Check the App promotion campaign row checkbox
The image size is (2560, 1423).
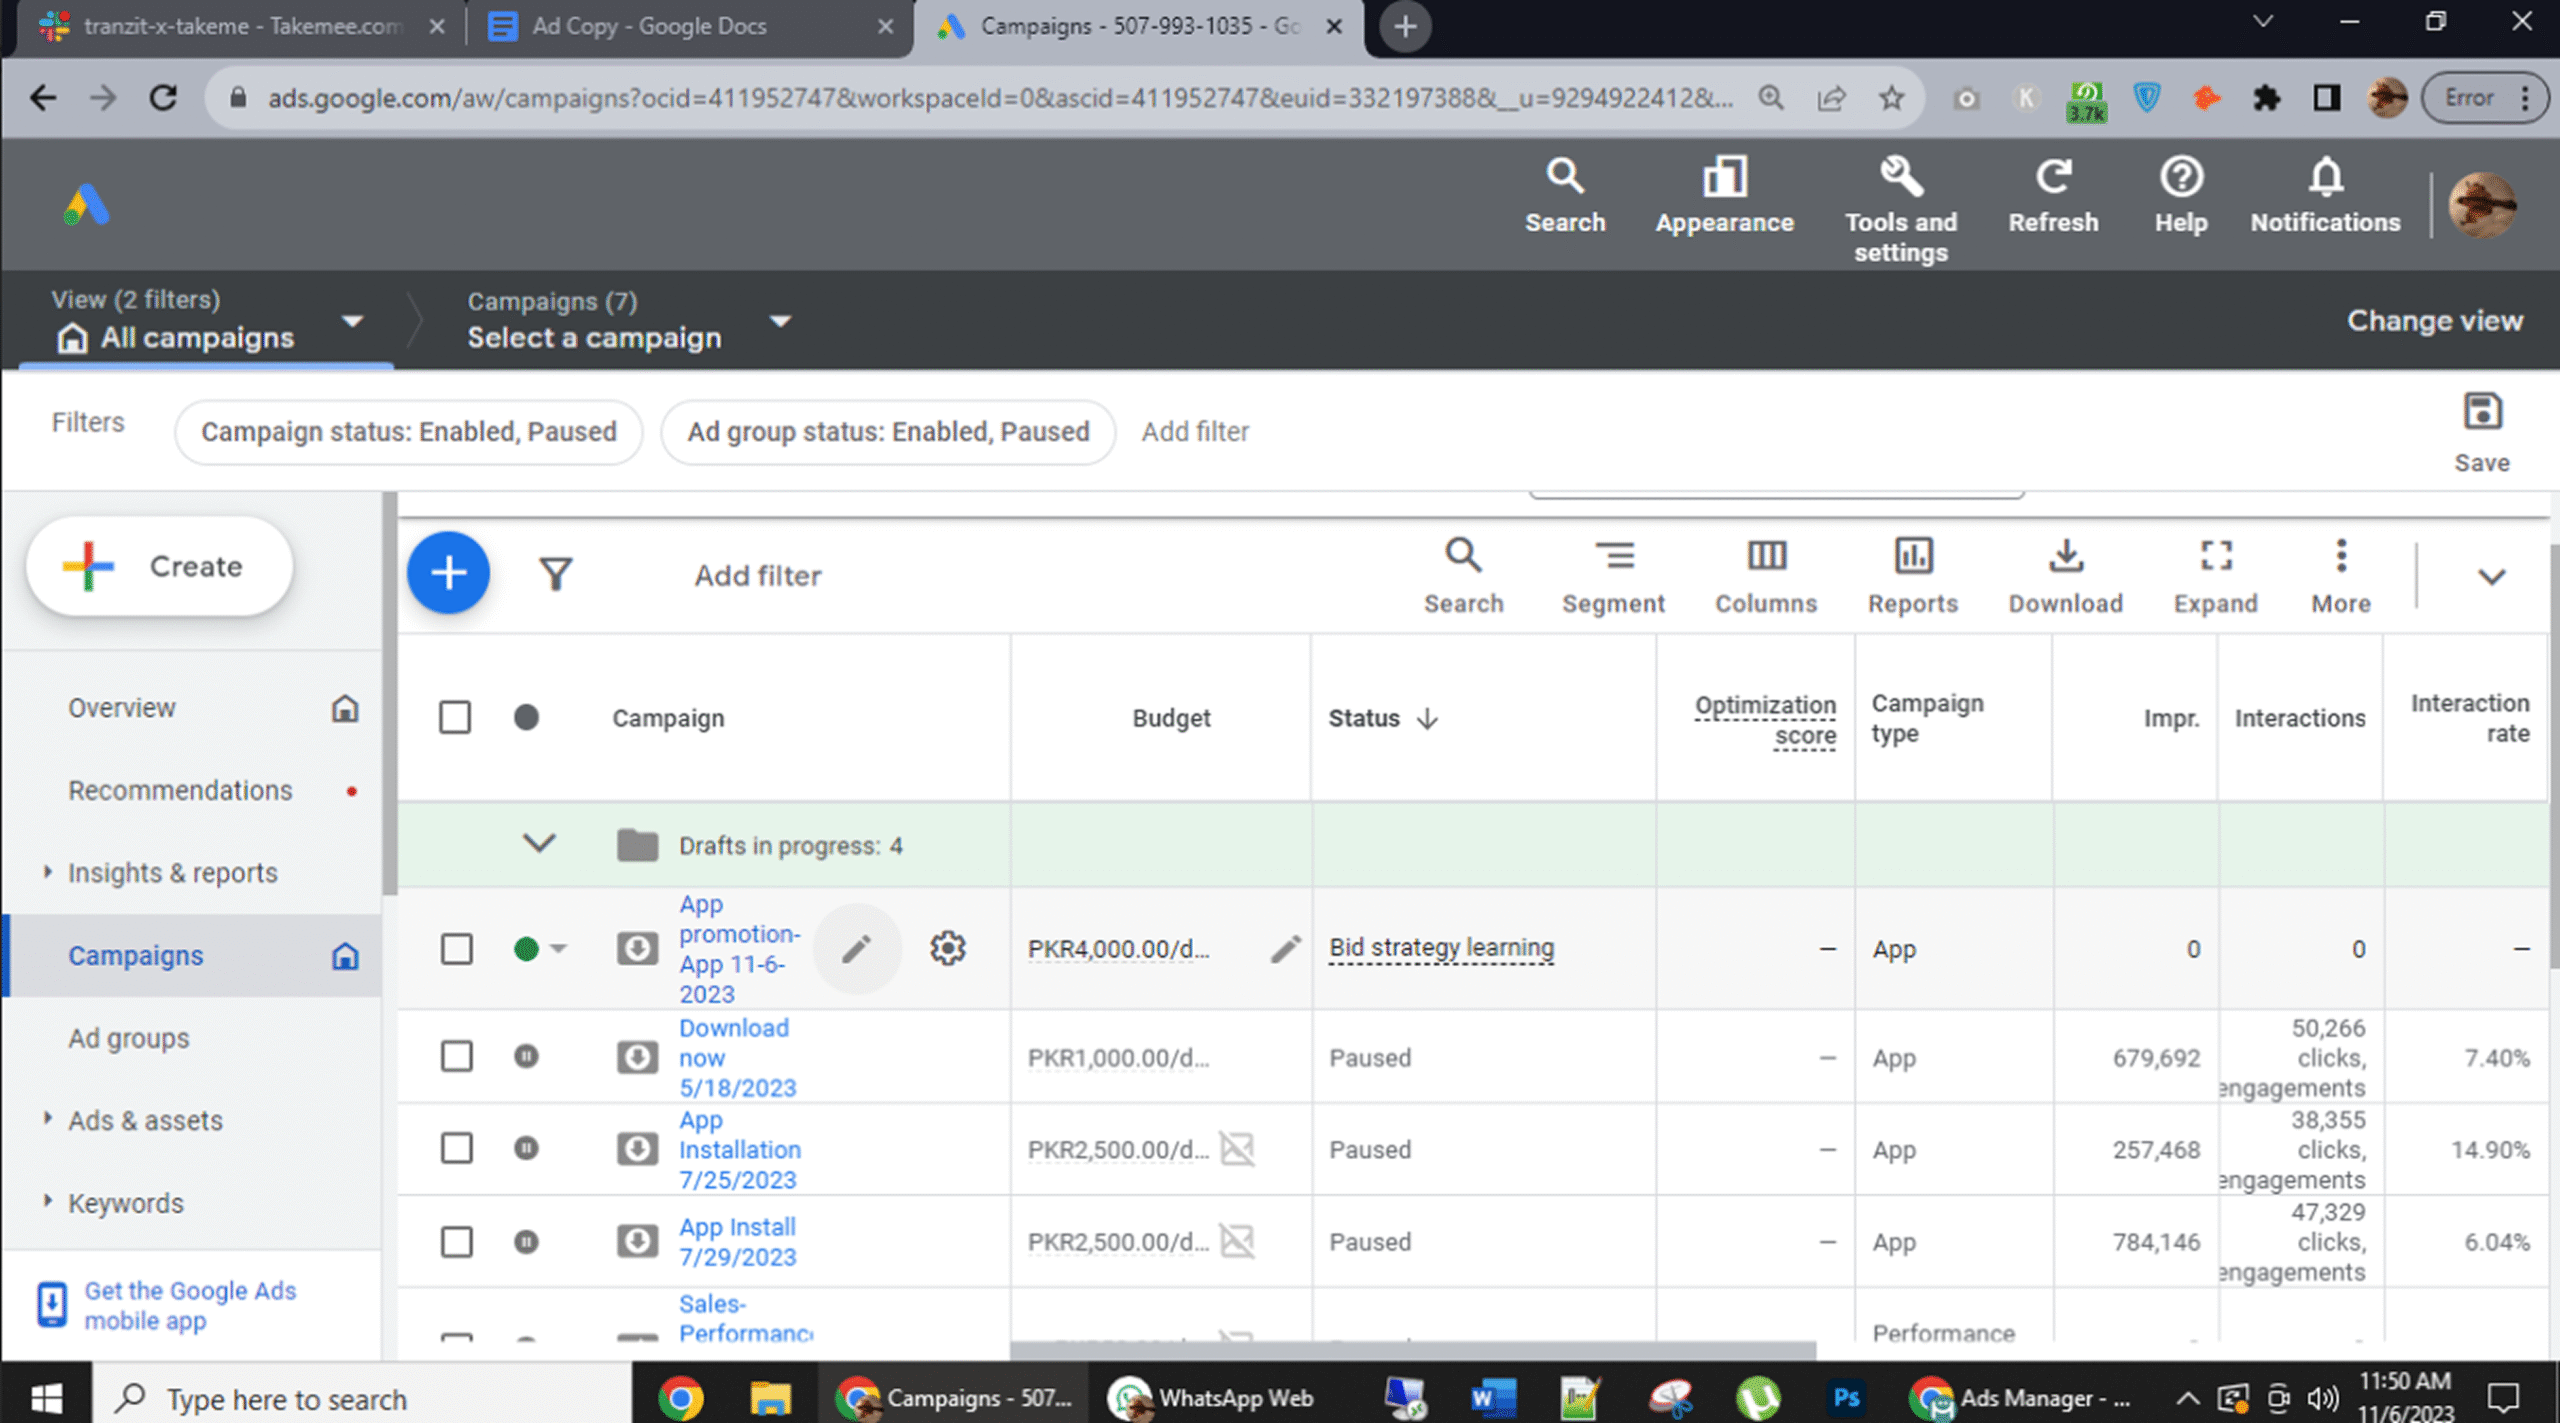tap(457, 948)
